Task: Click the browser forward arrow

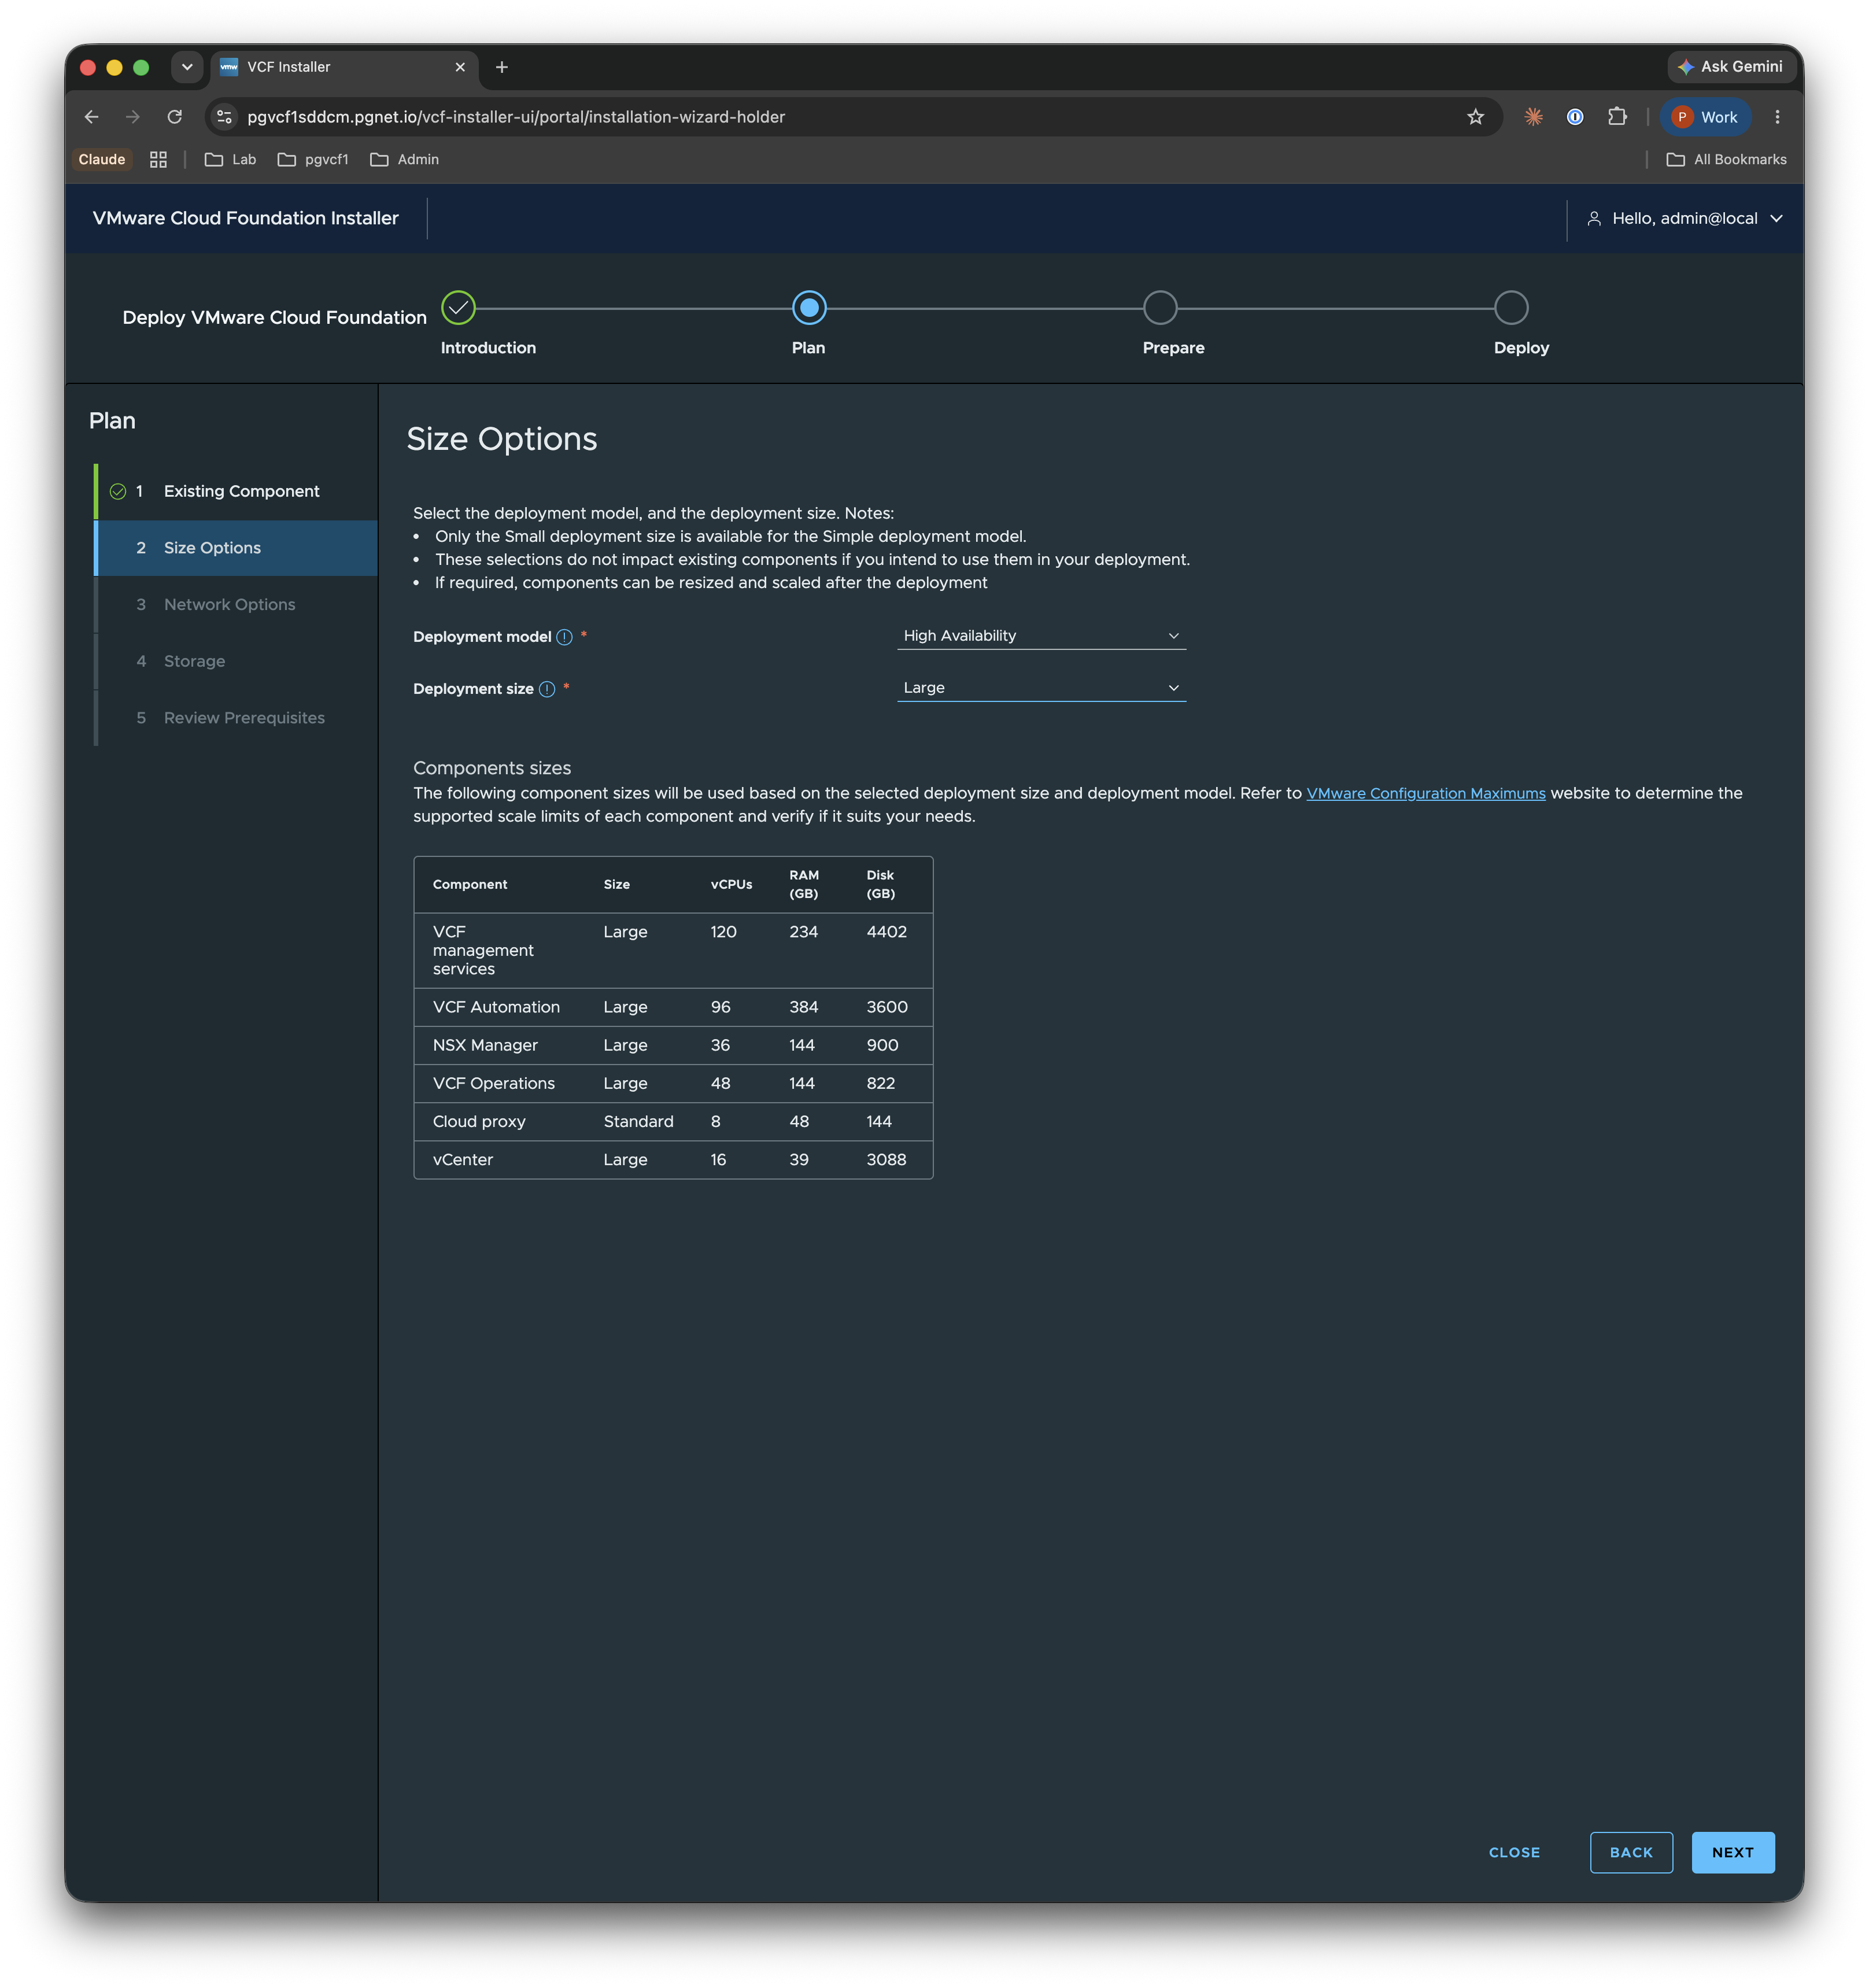Action: point(133,117)
